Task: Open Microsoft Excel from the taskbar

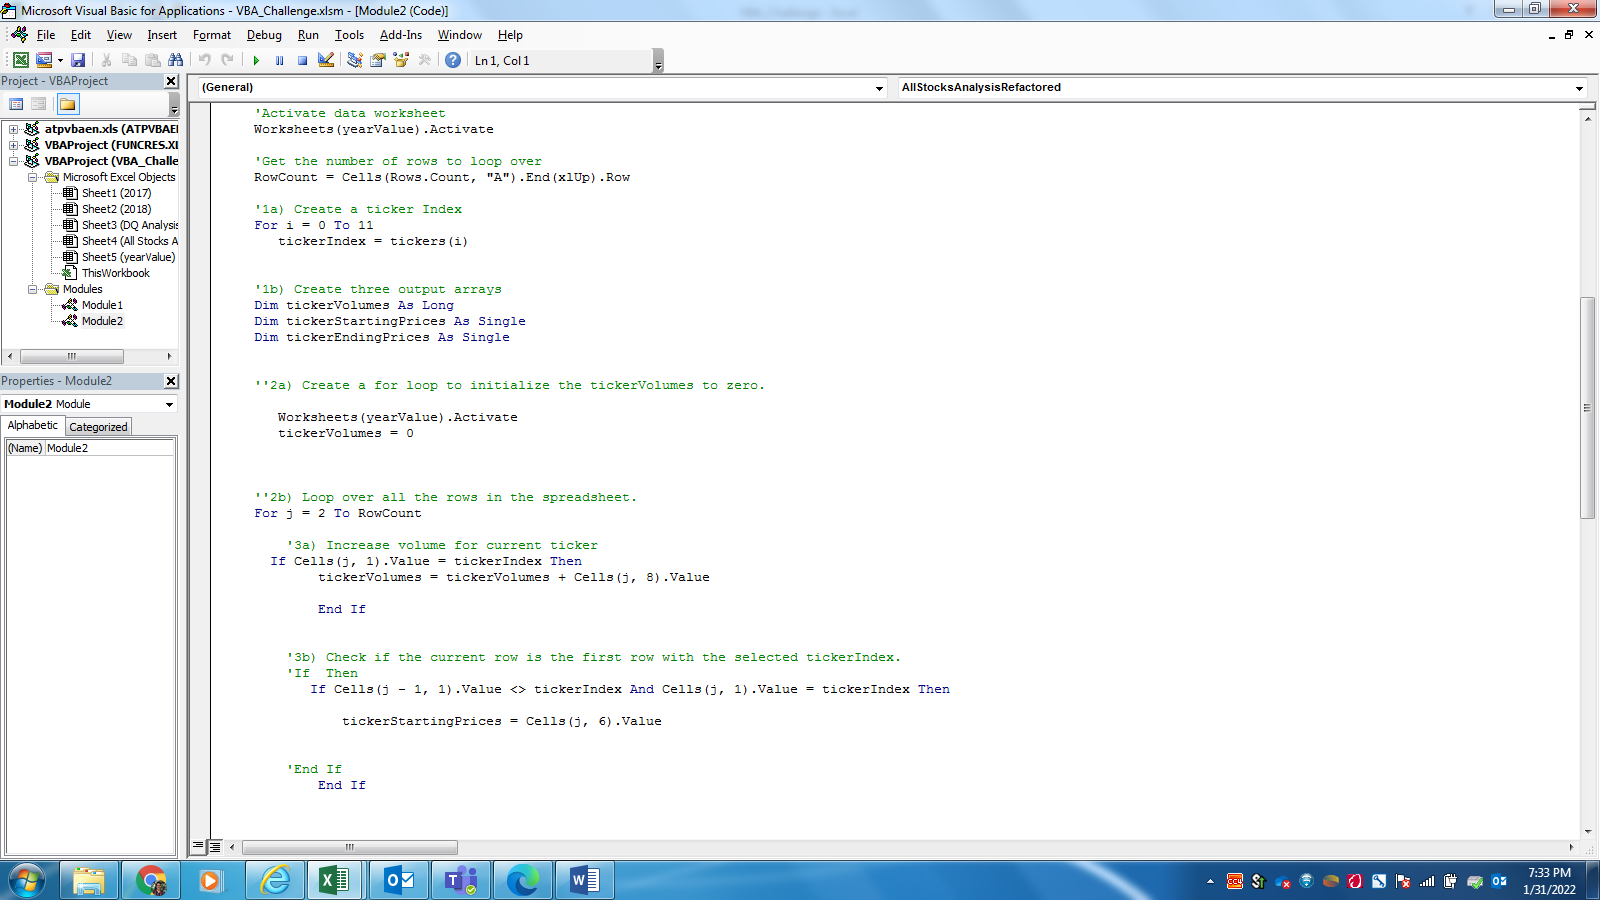Action: (335, 880)
